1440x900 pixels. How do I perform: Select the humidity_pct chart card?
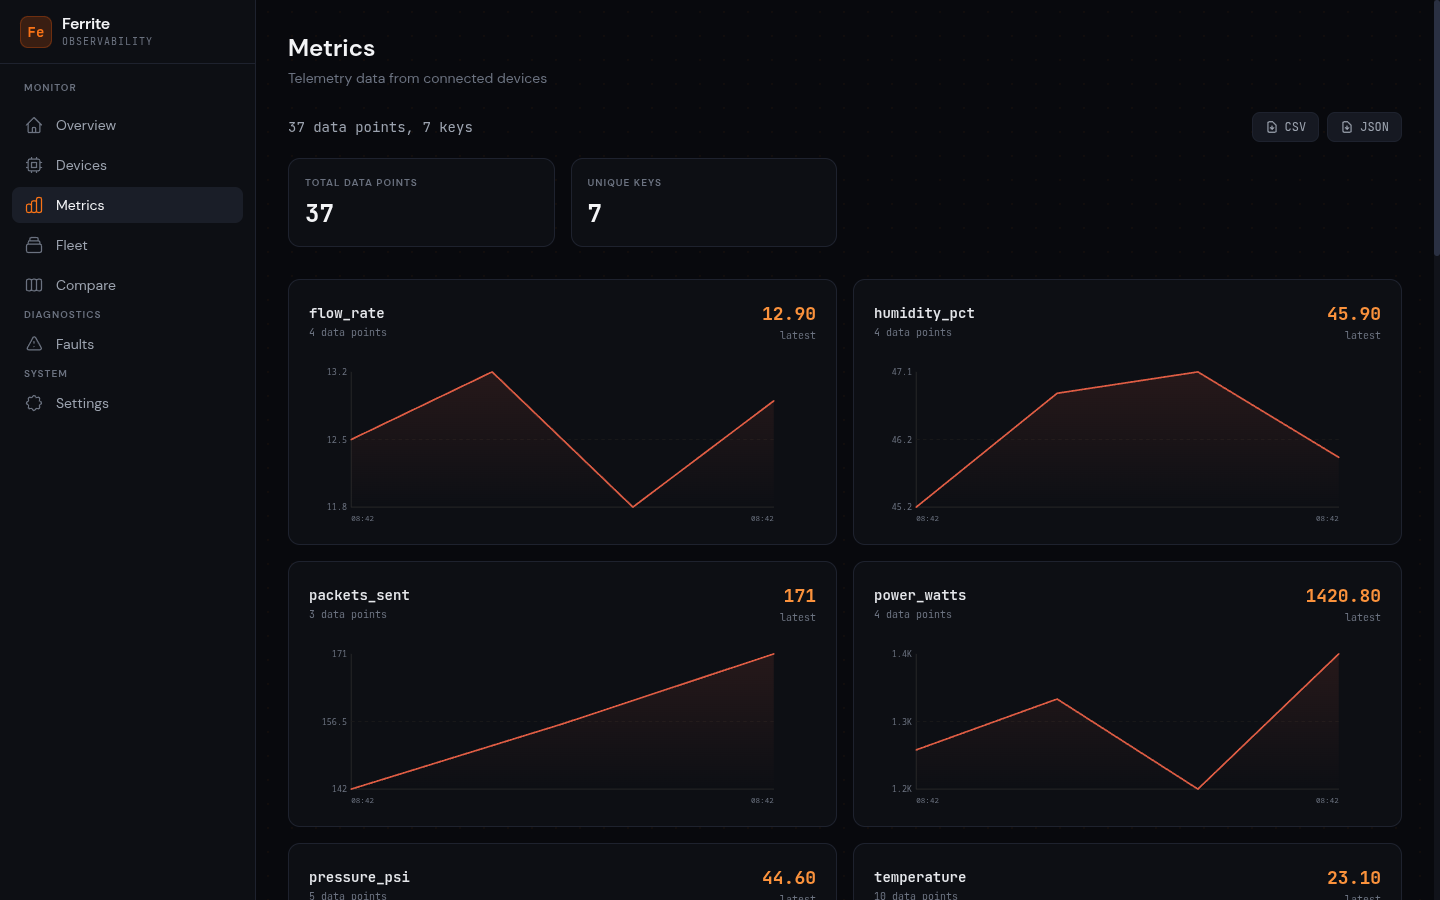click(x=1127, y=412)
